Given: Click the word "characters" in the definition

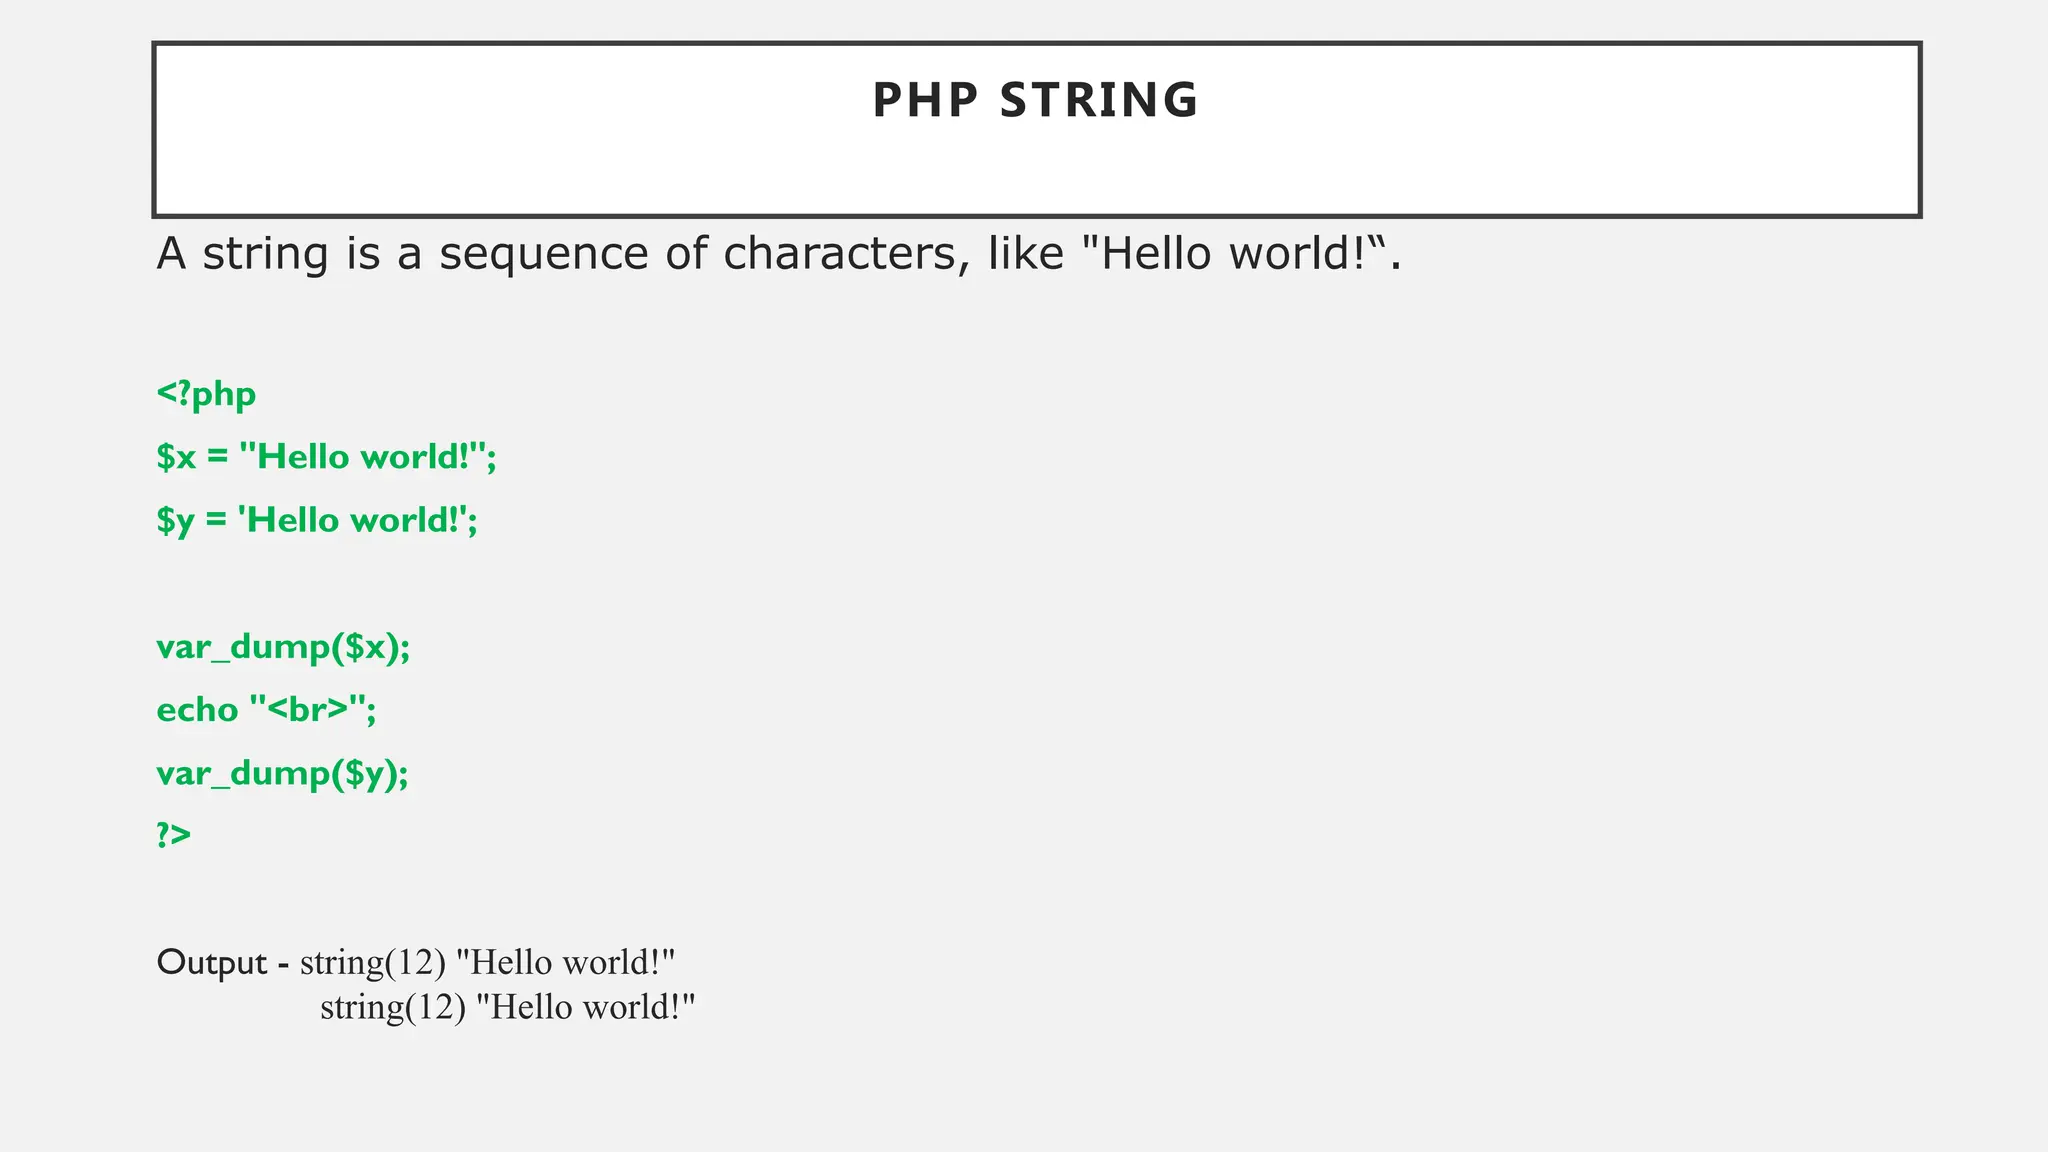Looking at the screenshot, I should coord(845,254).
